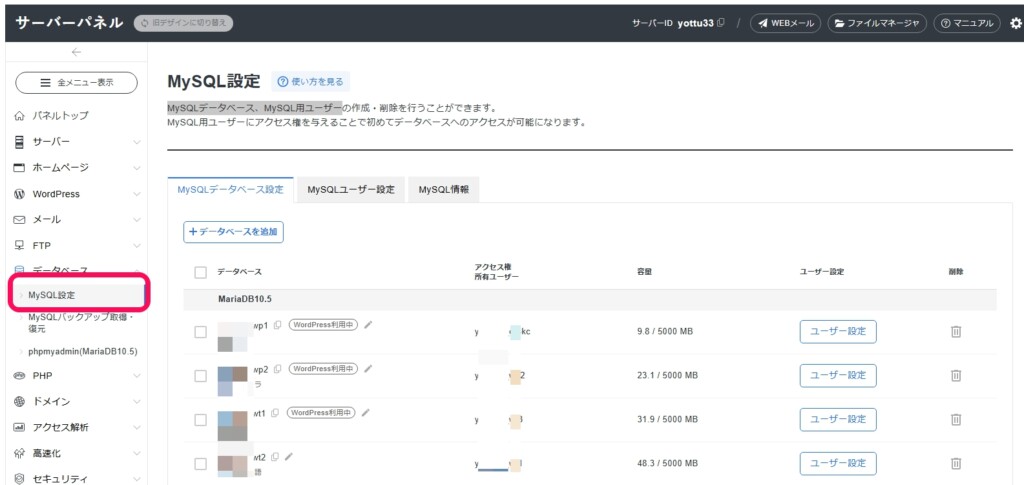Expand the アクセス解析 menu chevron
Image resolution: width=1024 pixels, height=485 pixels.
coord(136,428)
